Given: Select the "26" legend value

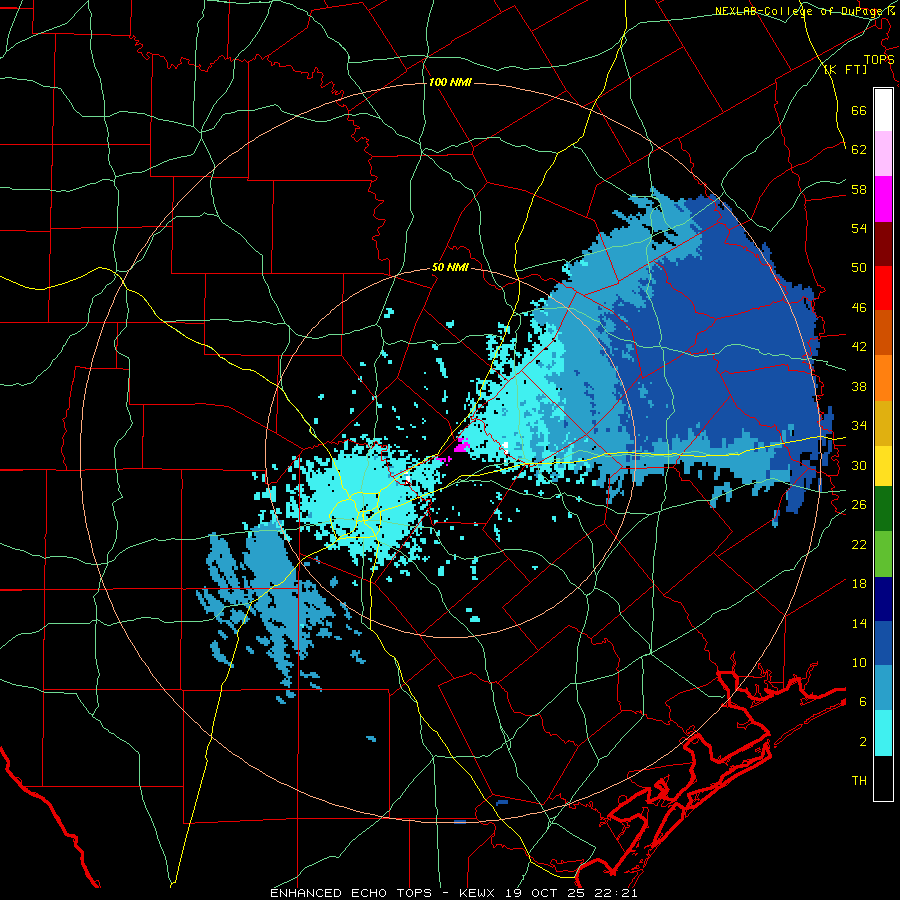Looking at the screenshot, I should pyautogui.click(x=859, y=505).
